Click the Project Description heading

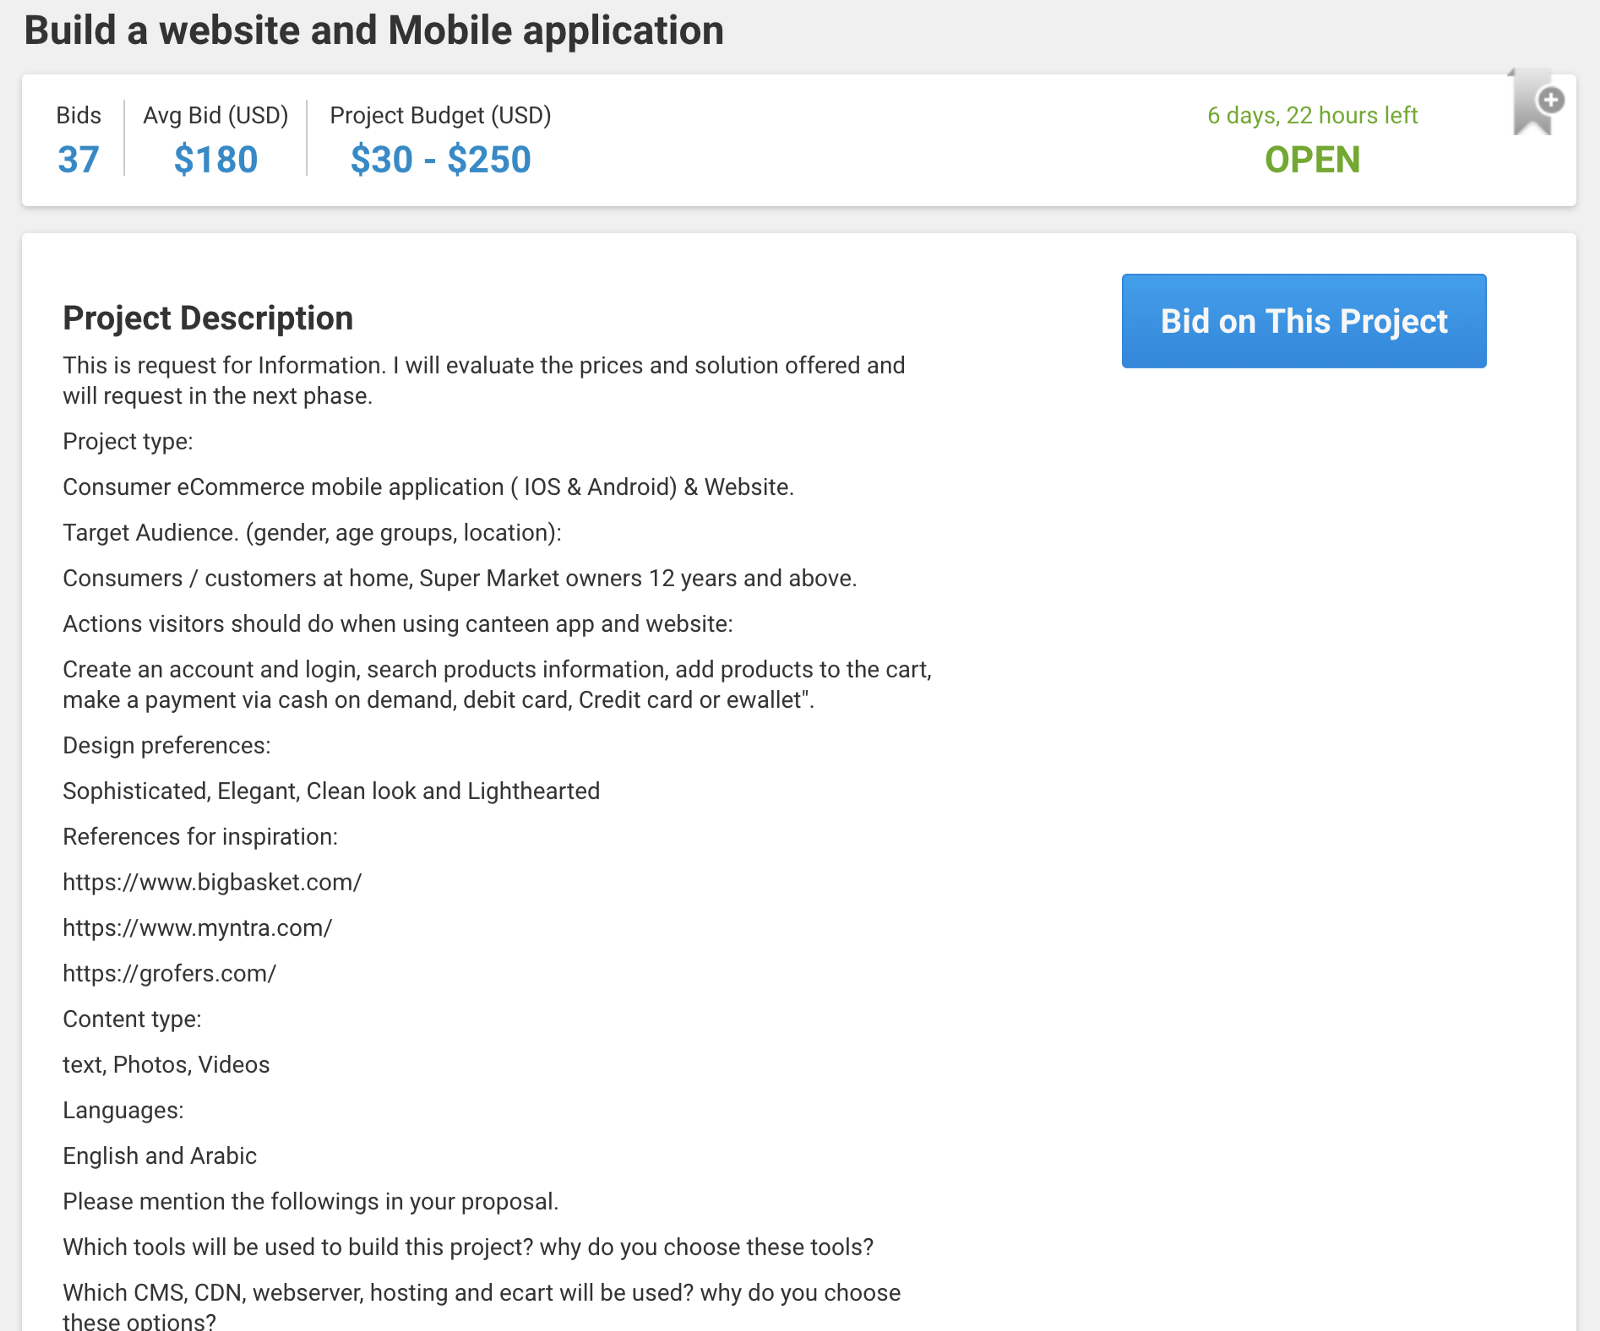coord(208,318)
